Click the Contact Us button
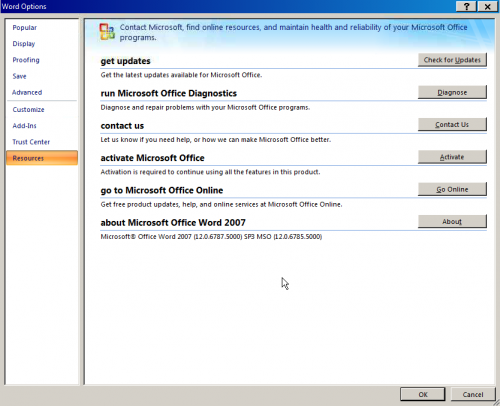The width and height of the screenshot is (500, 406). click(452, 124)
